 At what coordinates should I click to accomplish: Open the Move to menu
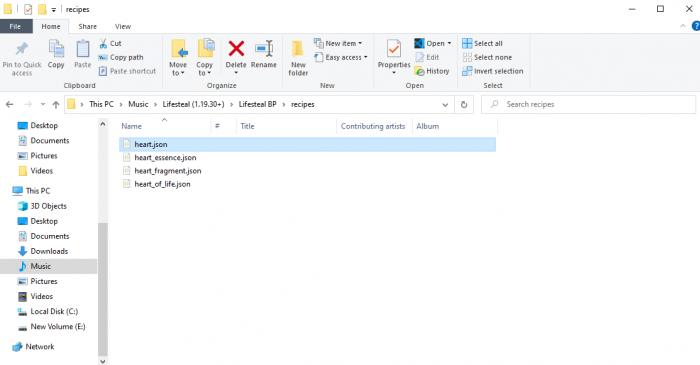tap(178, 58)
